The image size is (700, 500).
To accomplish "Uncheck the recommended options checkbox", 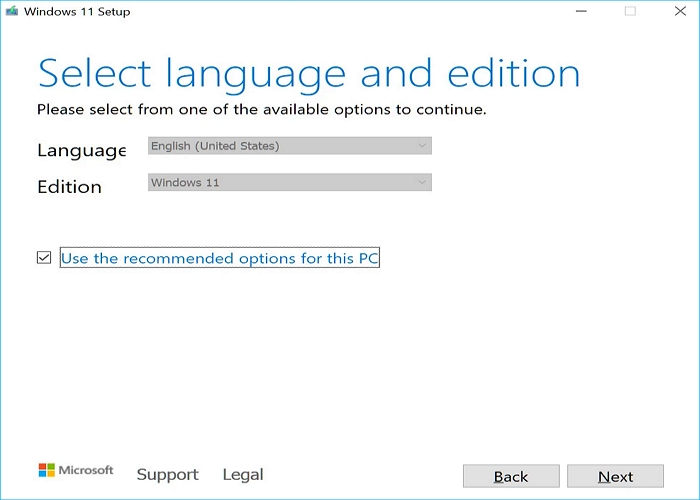I will tap(44, 258).
